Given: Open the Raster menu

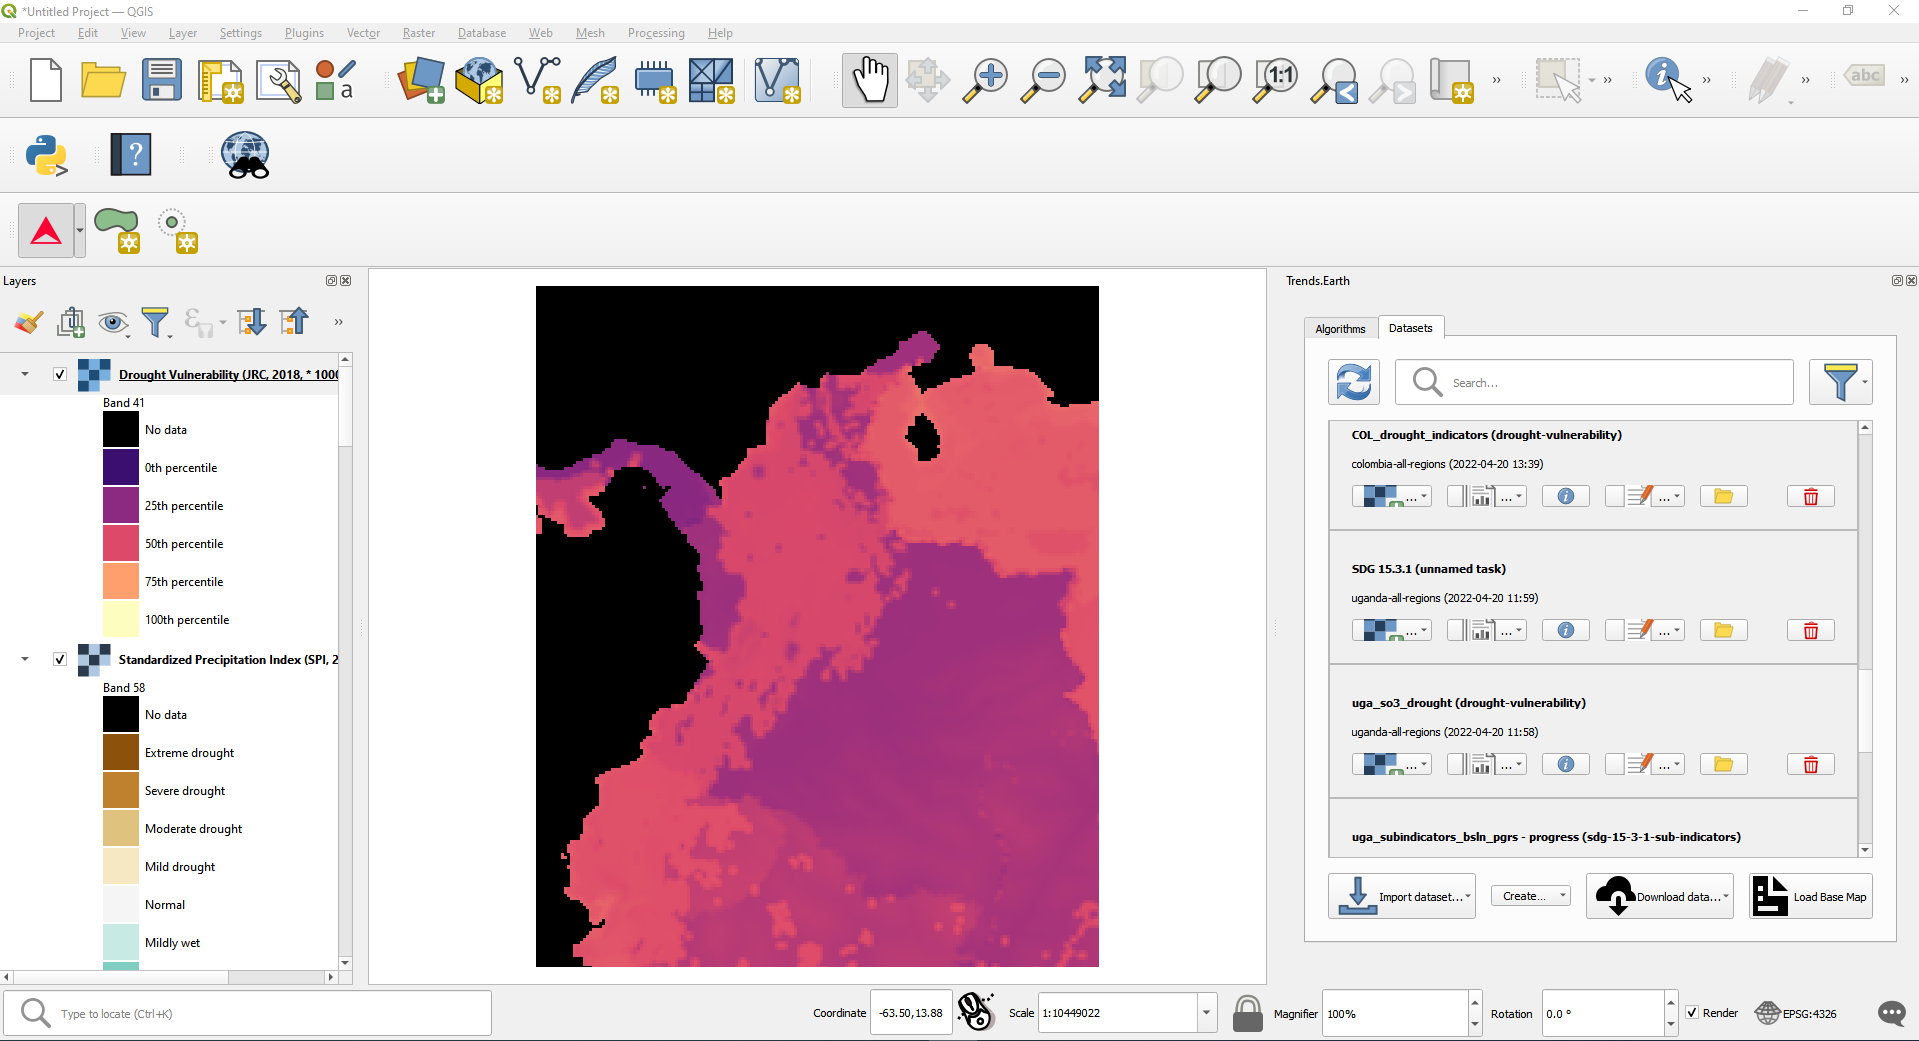Looking at the screenshot, I should point(419,33).
